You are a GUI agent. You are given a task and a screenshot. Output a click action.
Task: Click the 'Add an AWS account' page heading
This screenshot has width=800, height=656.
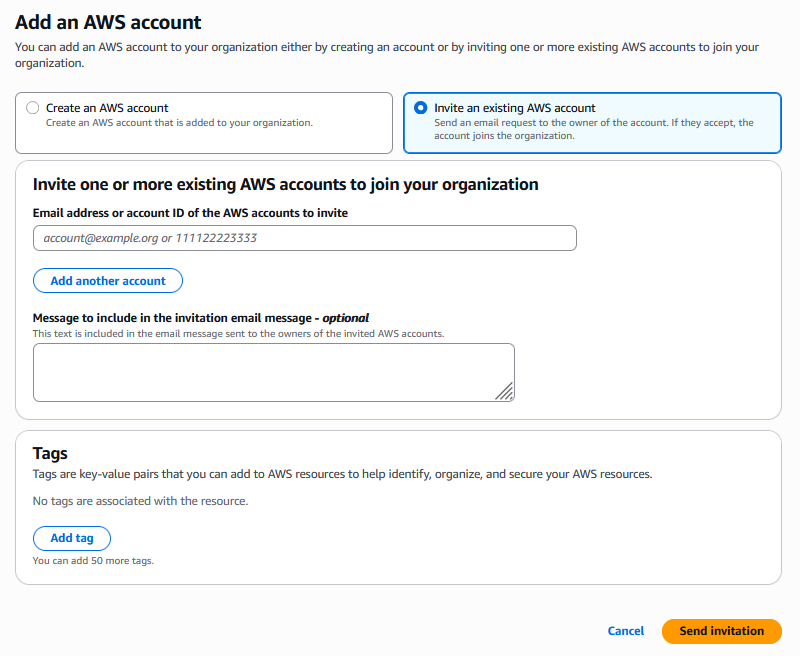pos(108,22)
